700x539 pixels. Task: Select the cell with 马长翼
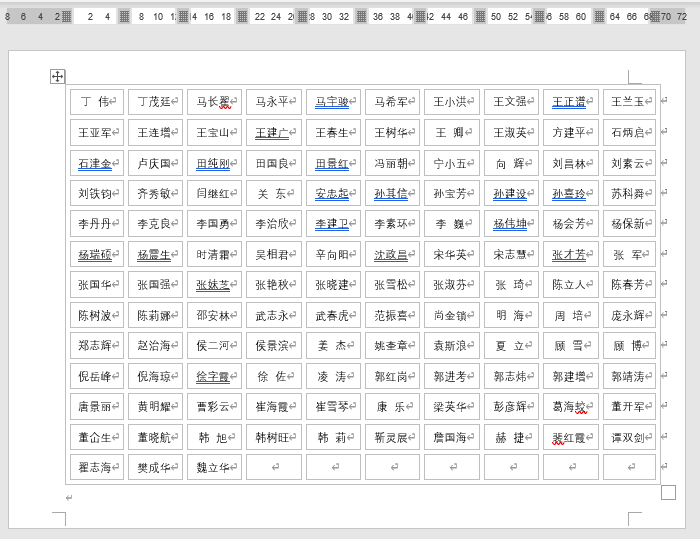pos(214,102)
